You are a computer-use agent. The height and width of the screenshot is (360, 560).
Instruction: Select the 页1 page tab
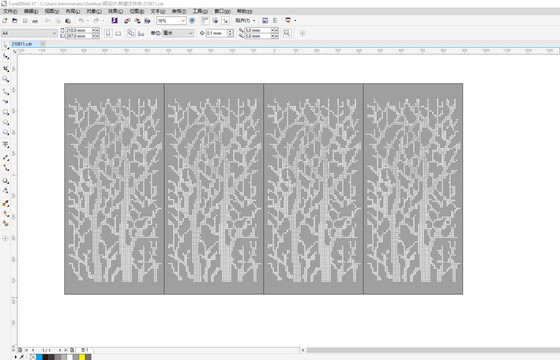coord(85,350)
